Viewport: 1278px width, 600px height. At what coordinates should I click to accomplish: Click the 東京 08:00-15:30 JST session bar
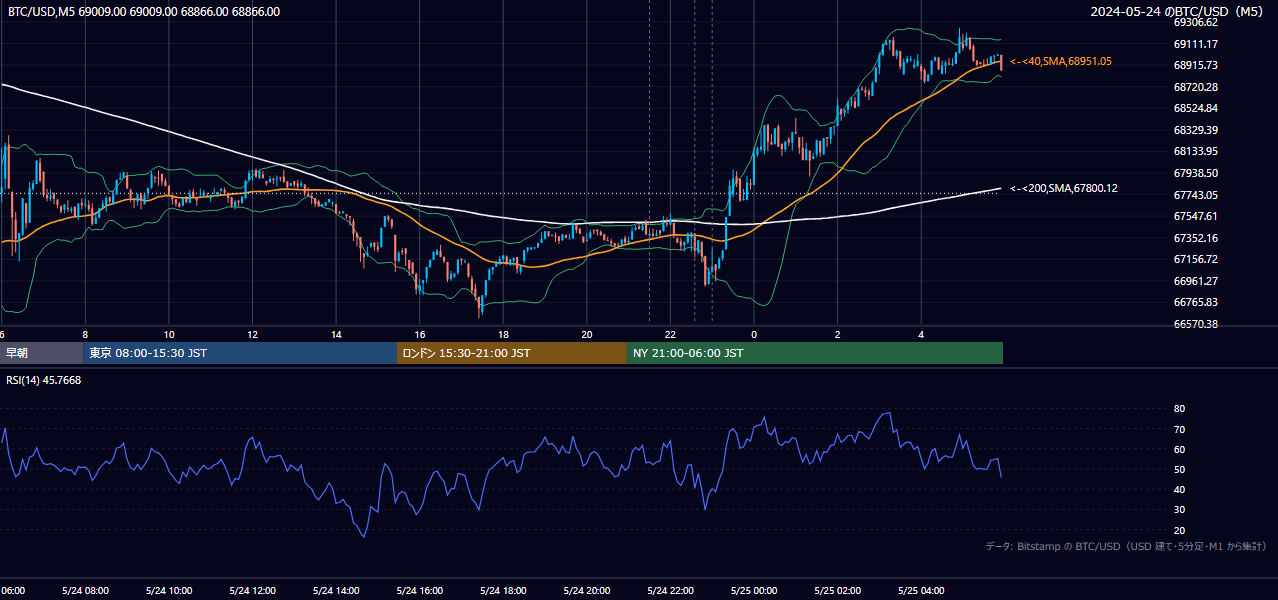click(240, 353)
